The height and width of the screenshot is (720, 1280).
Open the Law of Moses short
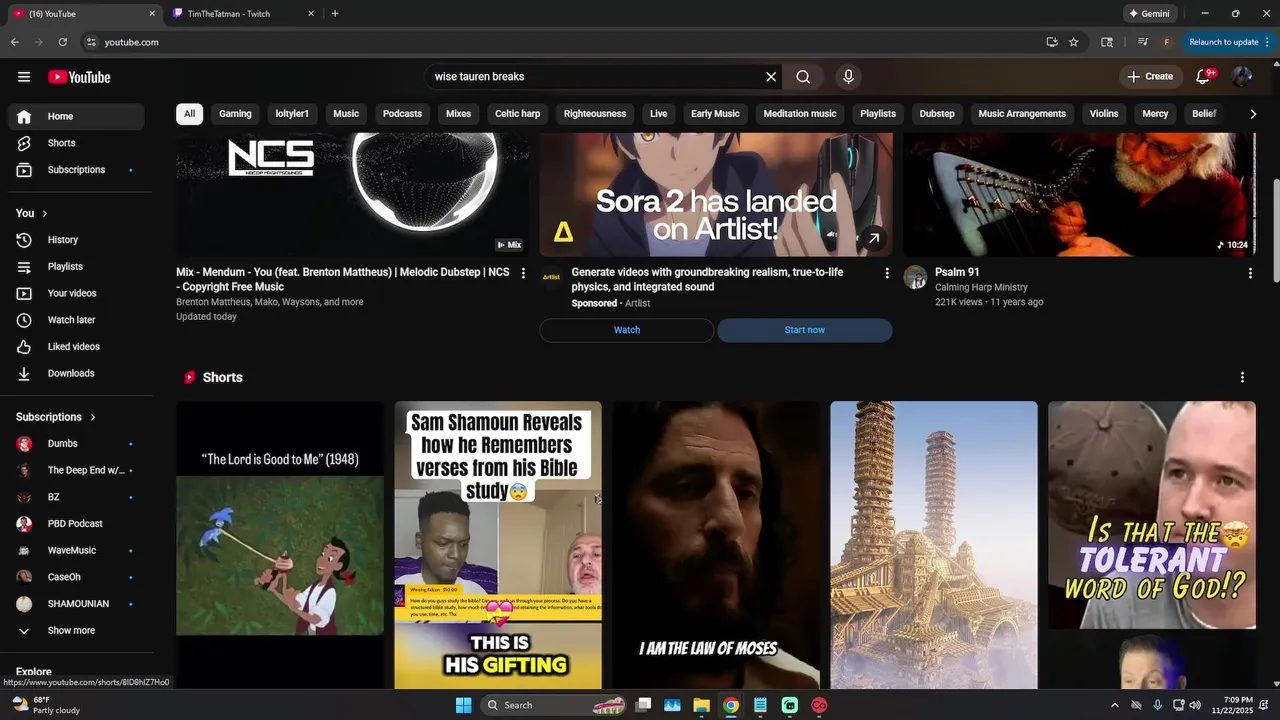click(716, 545)
